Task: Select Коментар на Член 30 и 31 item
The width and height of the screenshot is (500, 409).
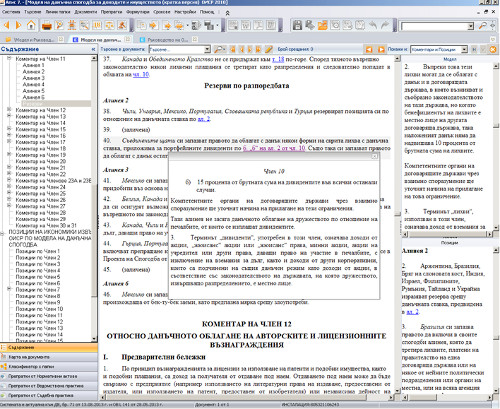Action: (x=46, y=225)
